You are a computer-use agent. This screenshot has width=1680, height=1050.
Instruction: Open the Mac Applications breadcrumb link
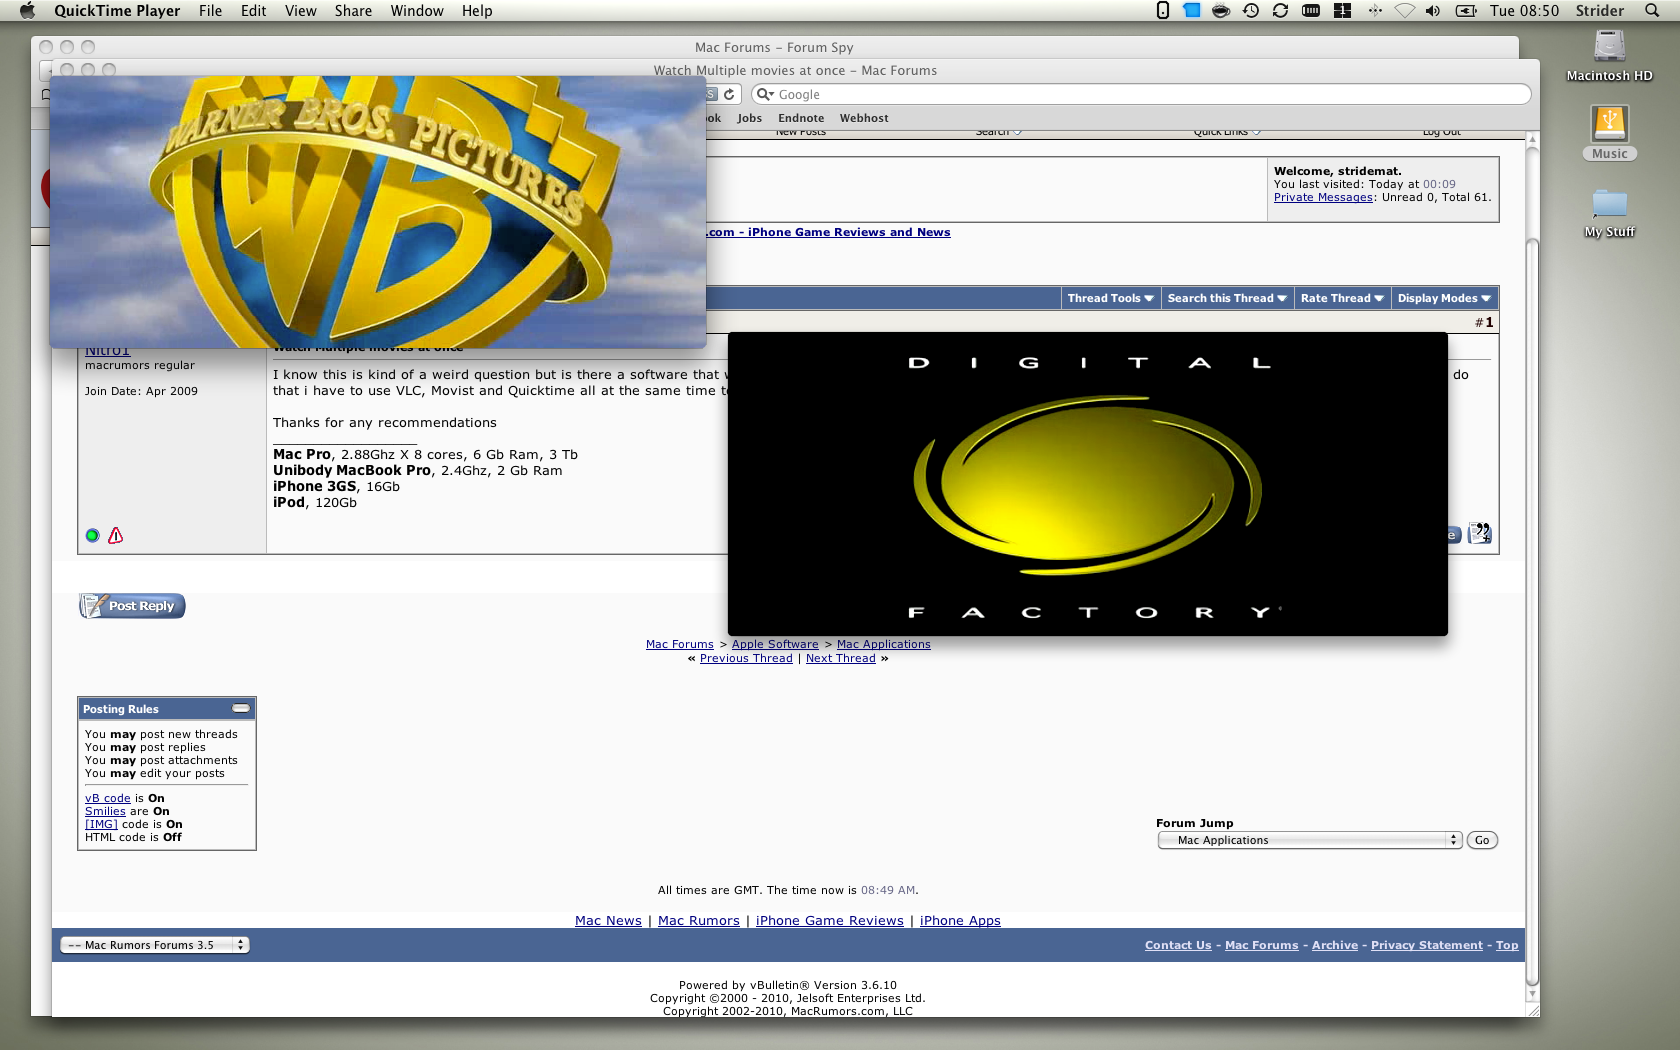pyautogui.click(x=884, y=644)
